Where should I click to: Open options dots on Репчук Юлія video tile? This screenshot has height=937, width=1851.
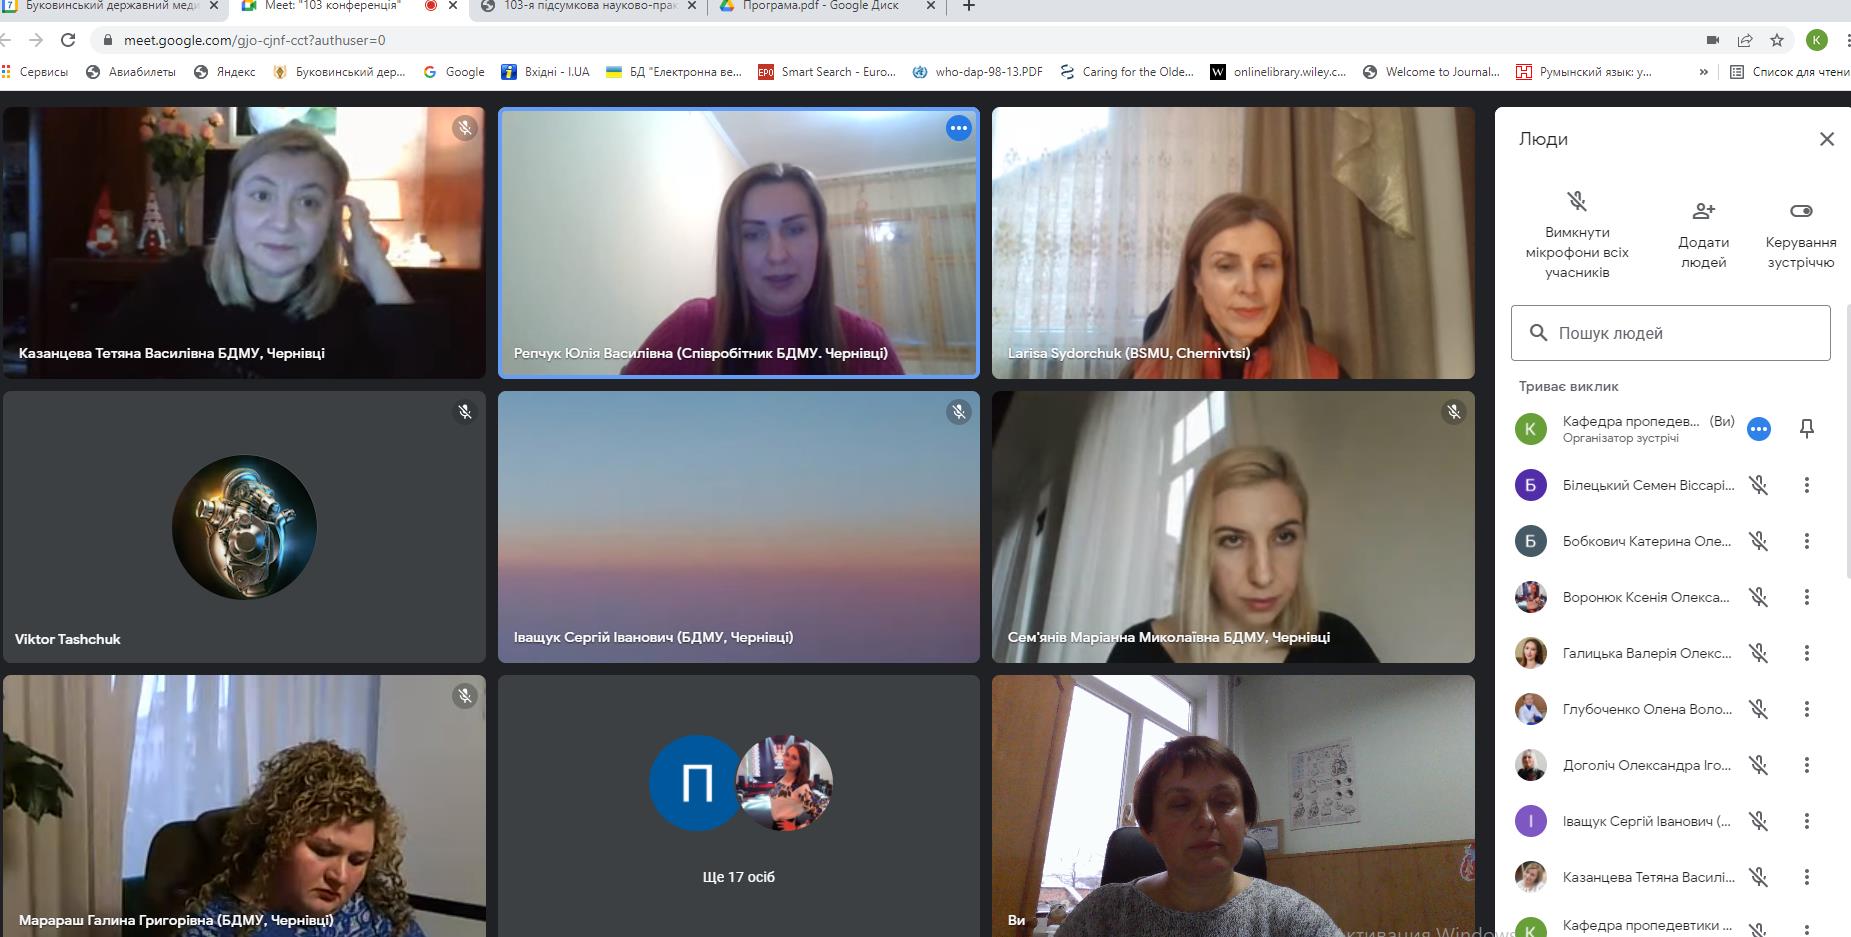(x=959, y=128)
